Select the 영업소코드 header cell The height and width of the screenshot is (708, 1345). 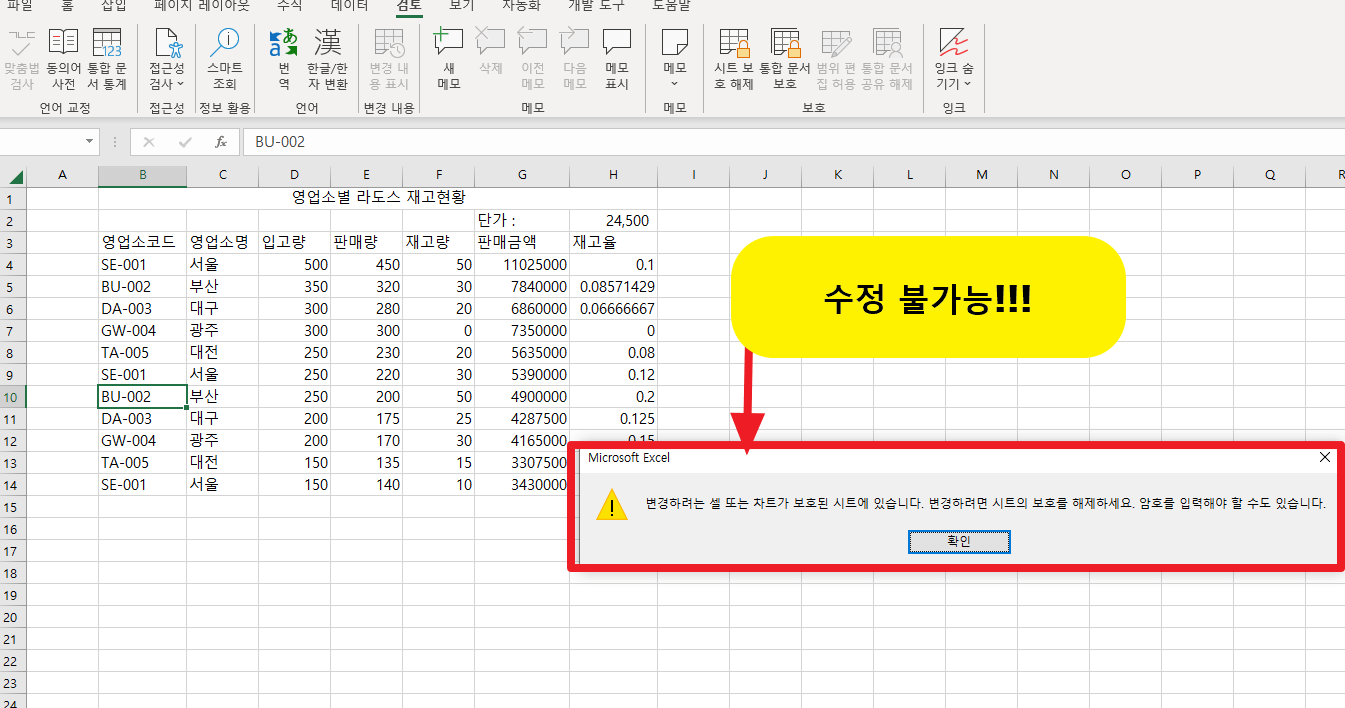(143, 243)
